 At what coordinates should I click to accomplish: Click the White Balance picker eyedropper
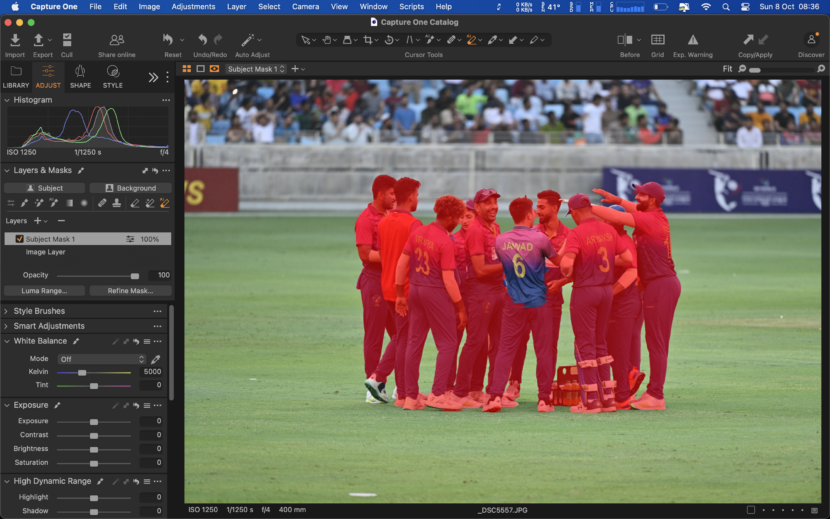pyautogui.click(x=156, y=359)
